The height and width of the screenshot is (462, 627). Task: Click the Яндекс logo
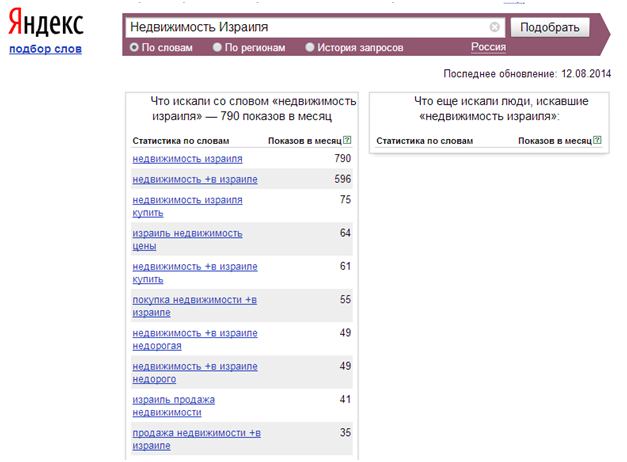pos(46,22)
